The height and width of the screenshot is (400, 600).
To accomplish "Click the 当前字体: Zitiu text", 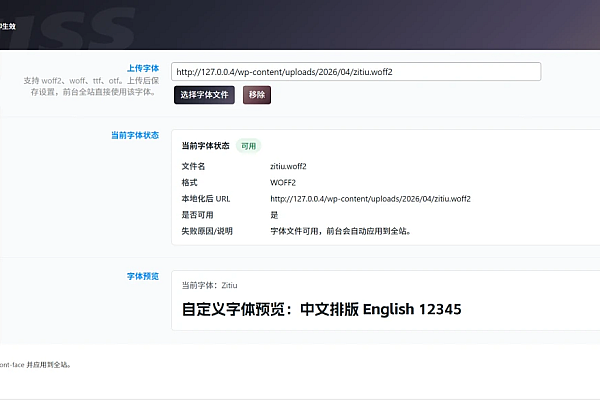I will tap(209, 285).
